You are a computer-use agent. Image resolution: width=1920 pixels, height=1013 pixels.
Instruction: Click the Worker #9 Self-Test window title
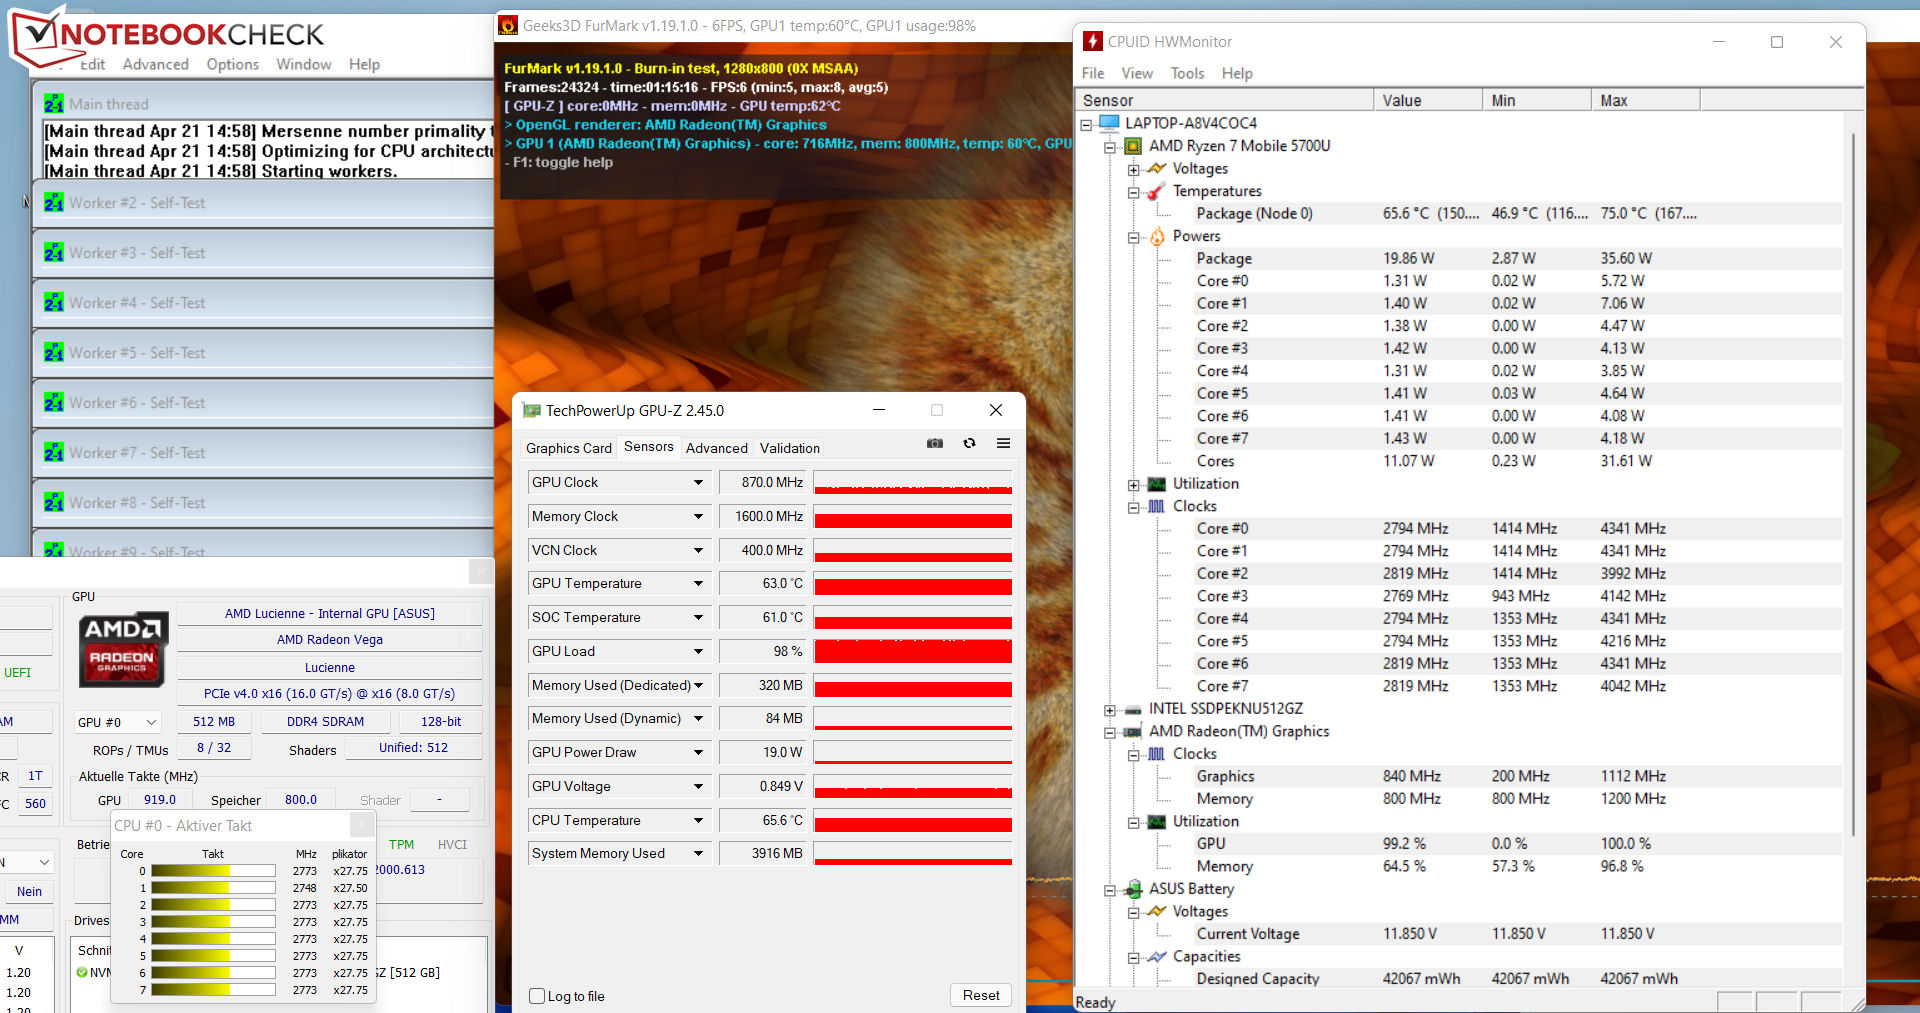coord(137,551)
